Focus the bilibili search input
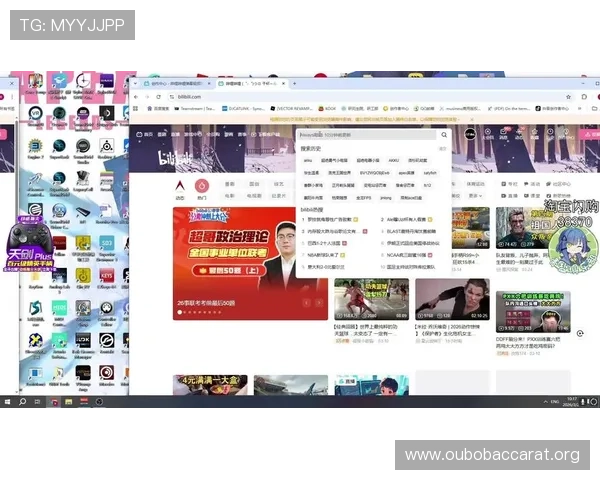This screenshot has width=600, height=480. point(367,135)
